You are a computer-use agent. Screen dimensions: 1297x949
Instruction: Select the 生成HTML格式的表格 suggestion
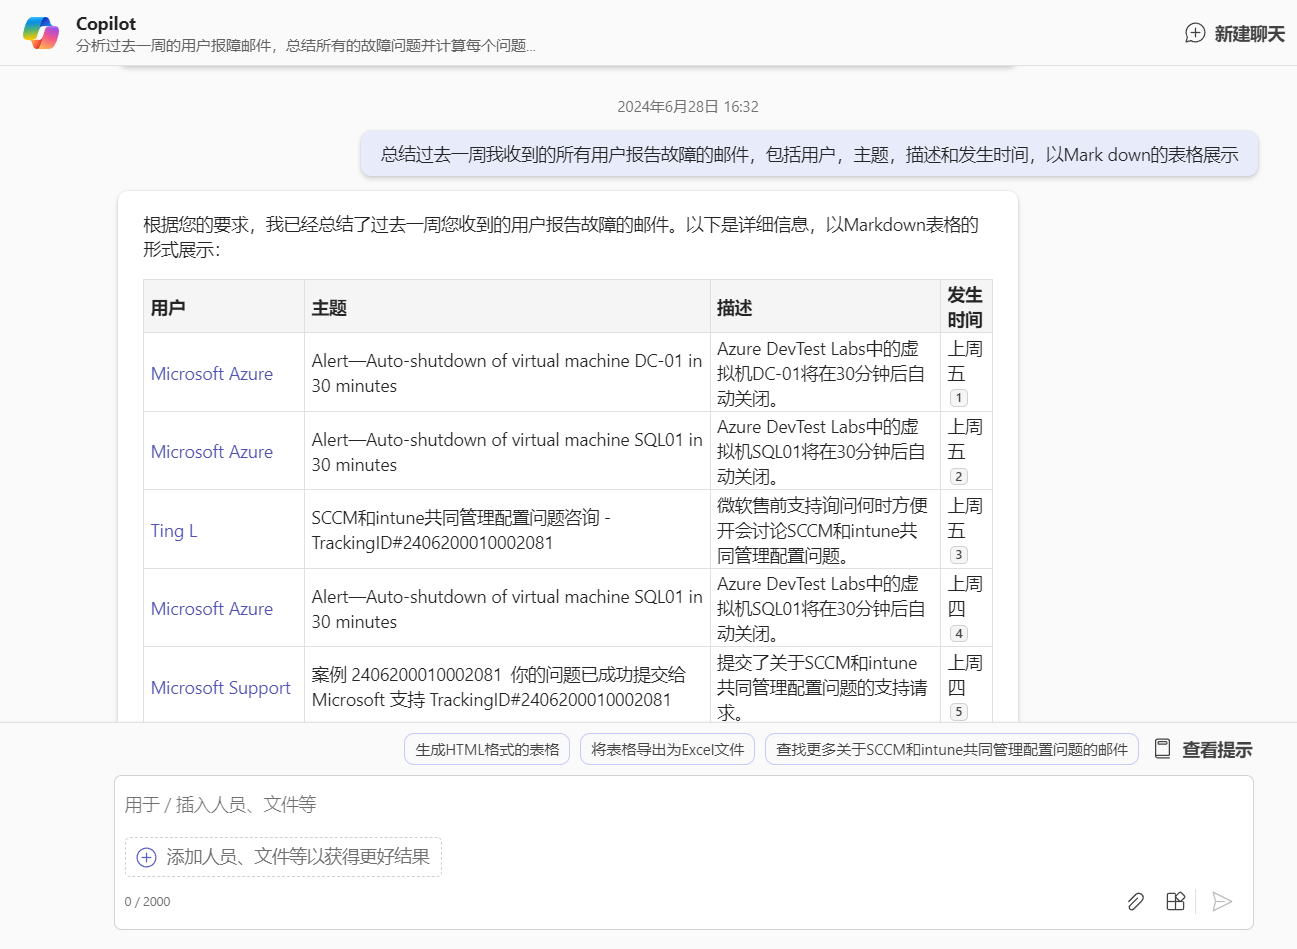pyautogui.click(x=487, y=749)
